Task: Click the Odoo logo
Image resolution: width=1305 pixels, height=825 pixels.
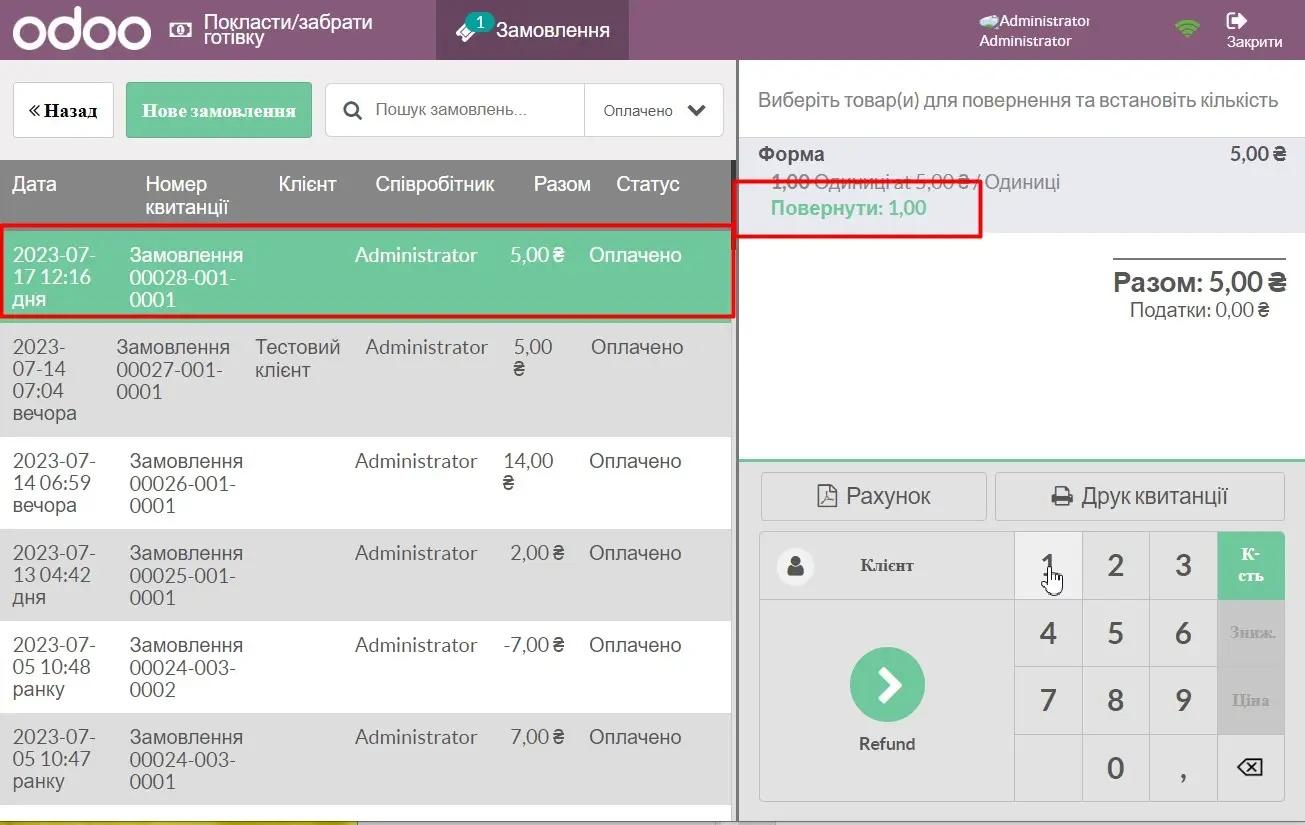Action: (82, 30)
